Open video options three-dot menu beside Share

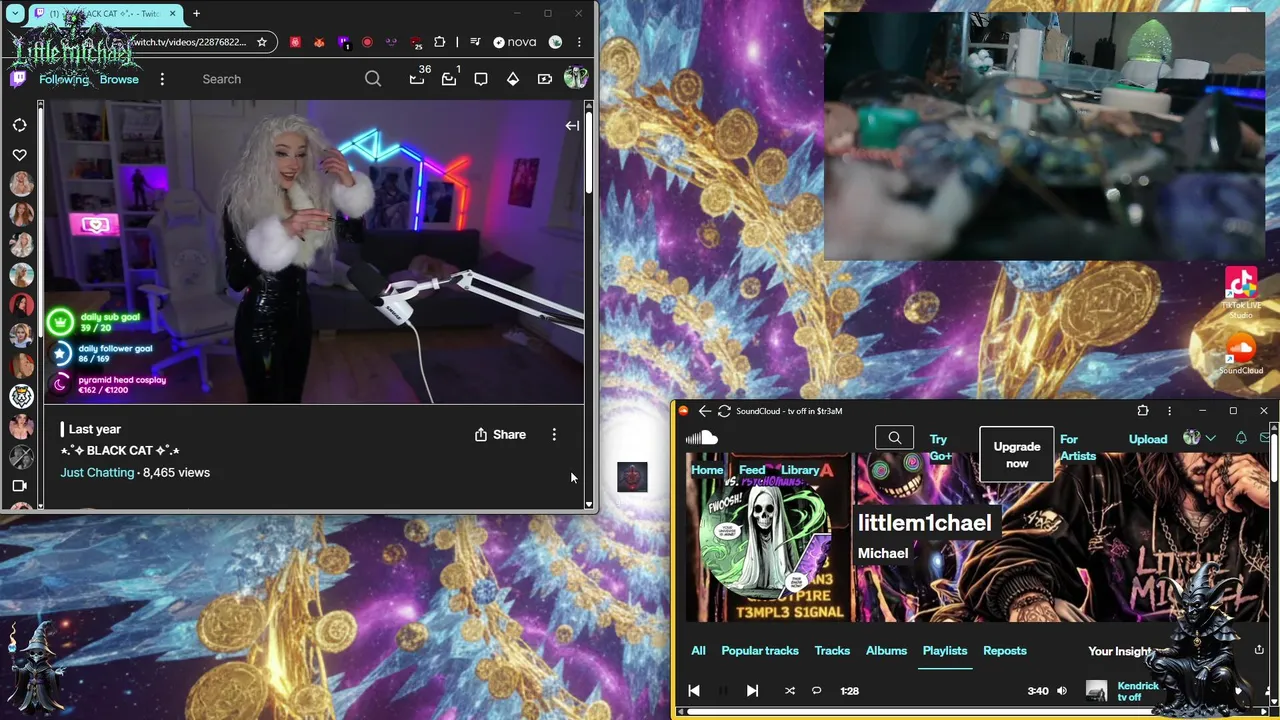(554, 434)
